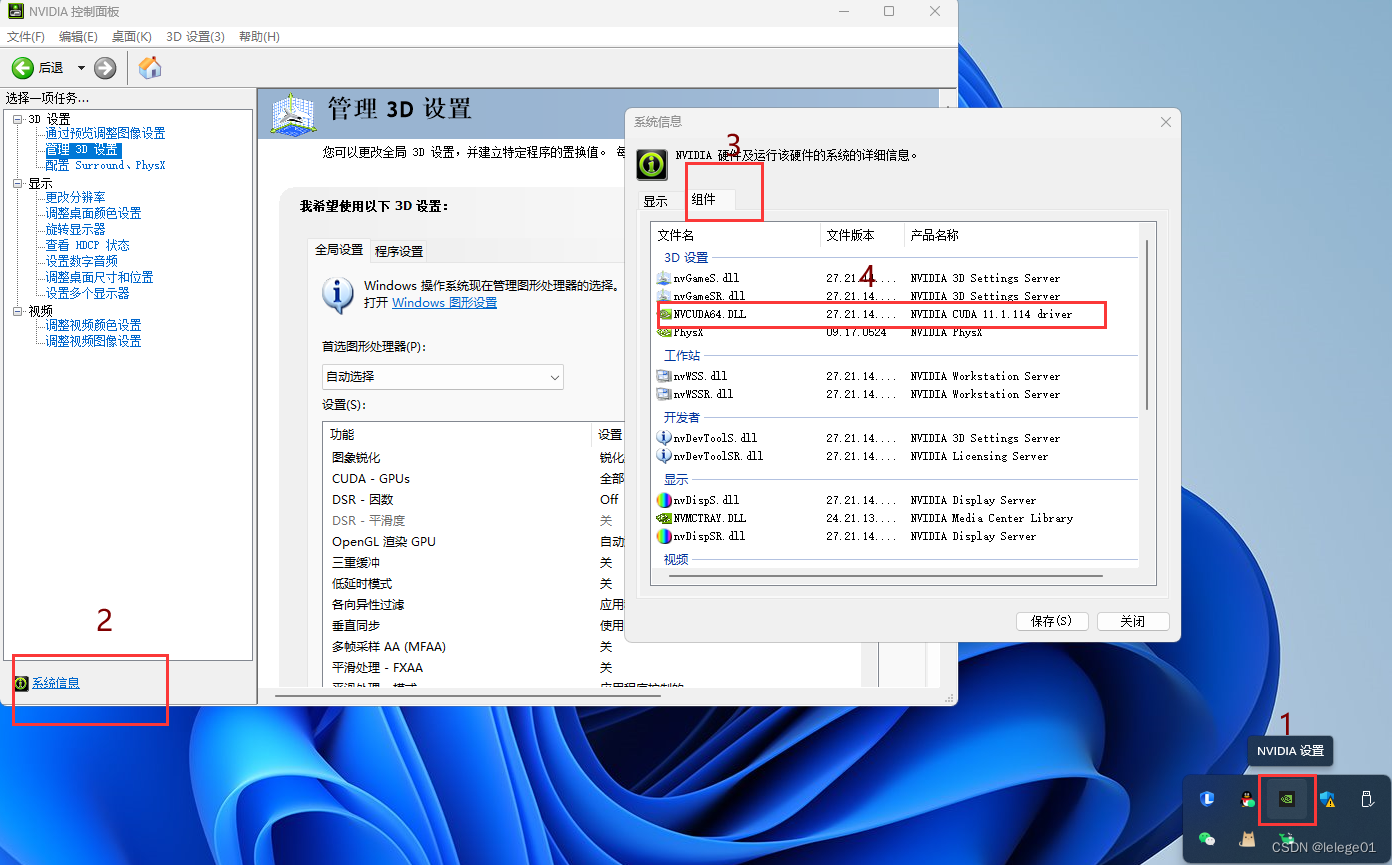Select the nvGameS.dll file row
The image size is (1392, 865).
[x=896, y=278]
